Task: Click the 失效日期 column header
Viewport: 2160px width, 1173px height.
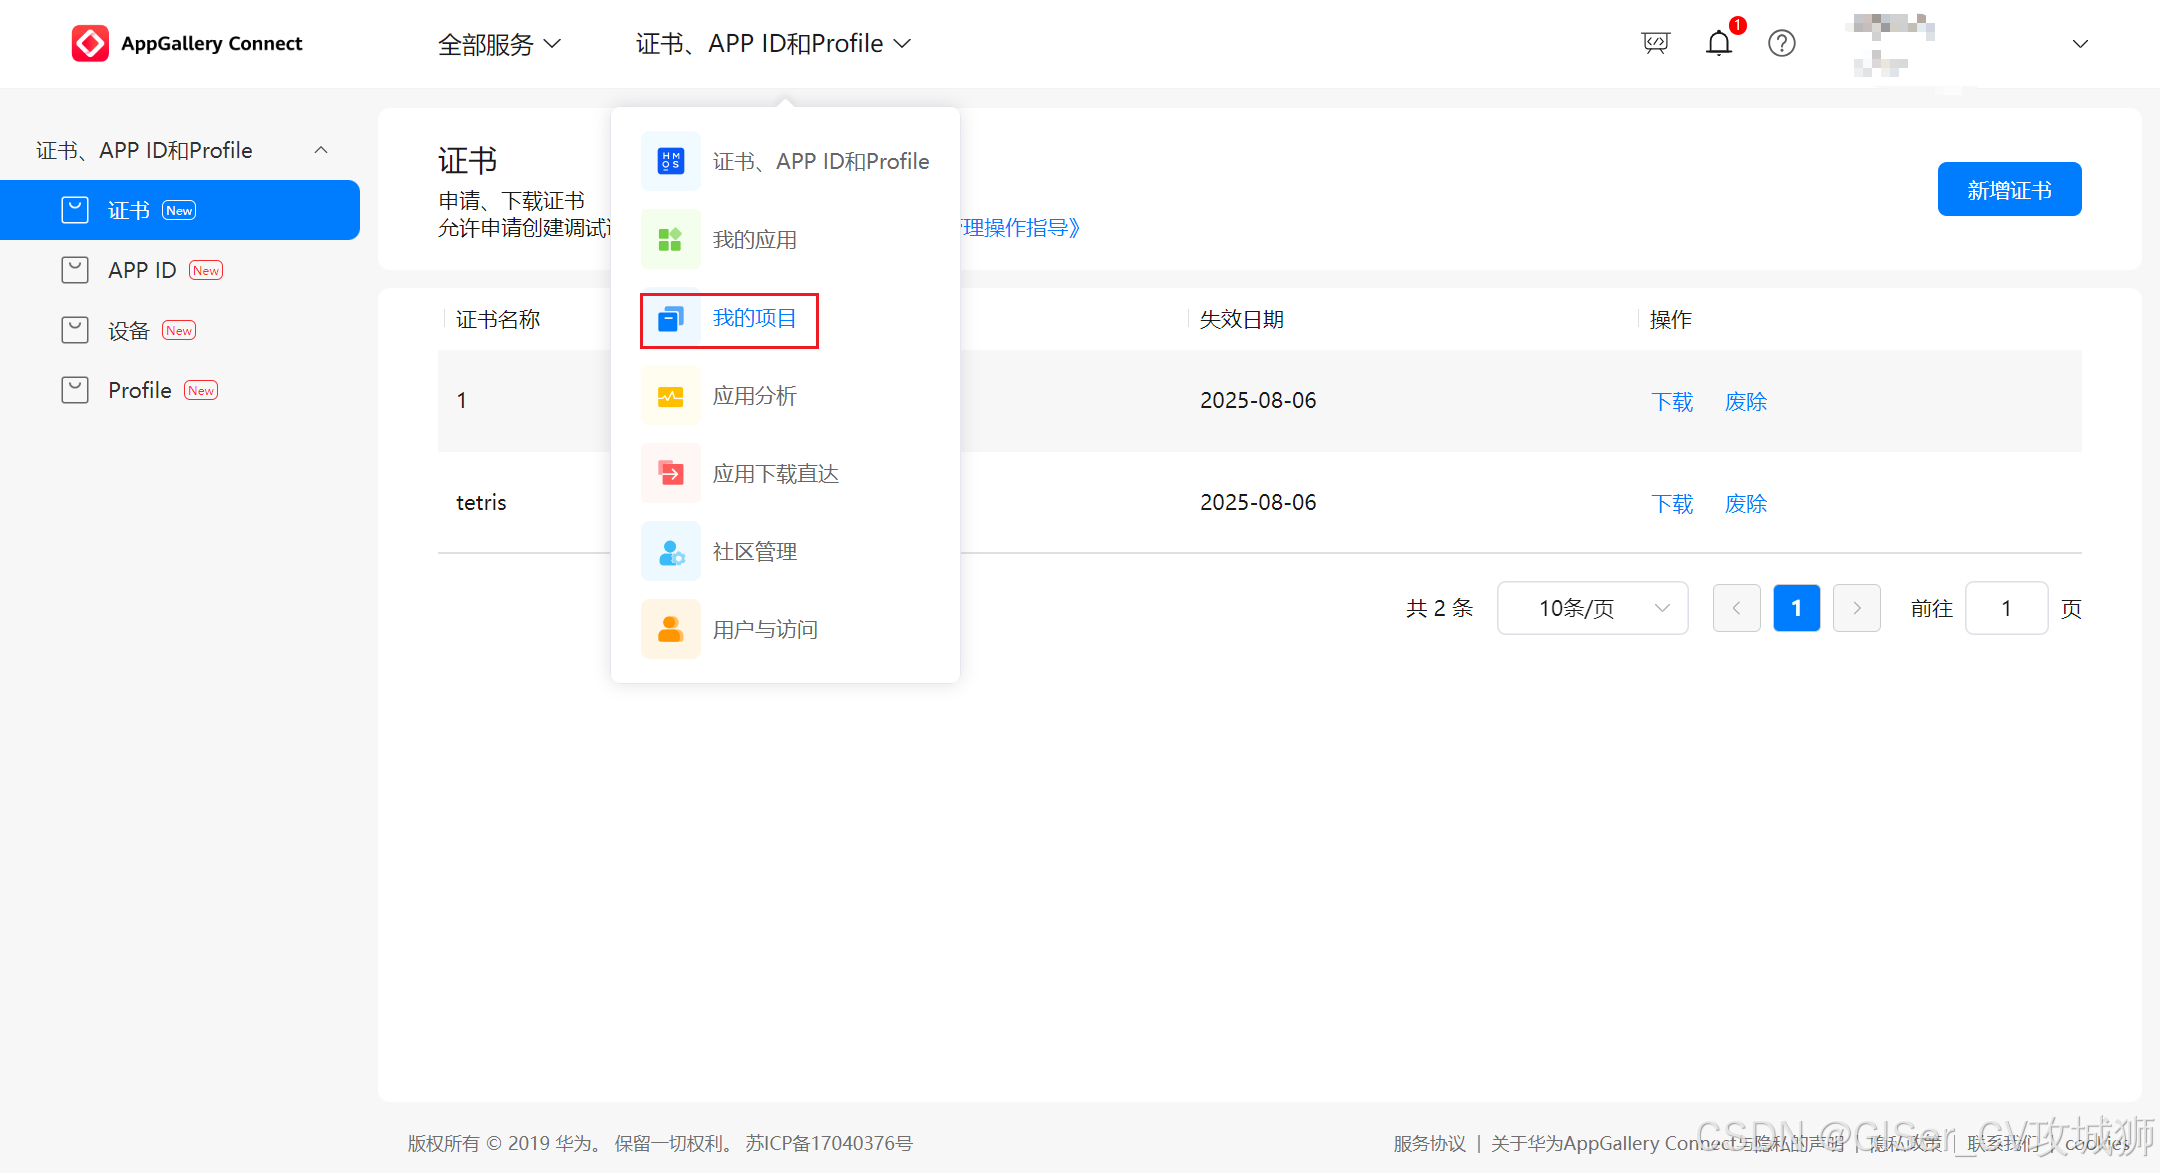Action: click(1242, 320)
